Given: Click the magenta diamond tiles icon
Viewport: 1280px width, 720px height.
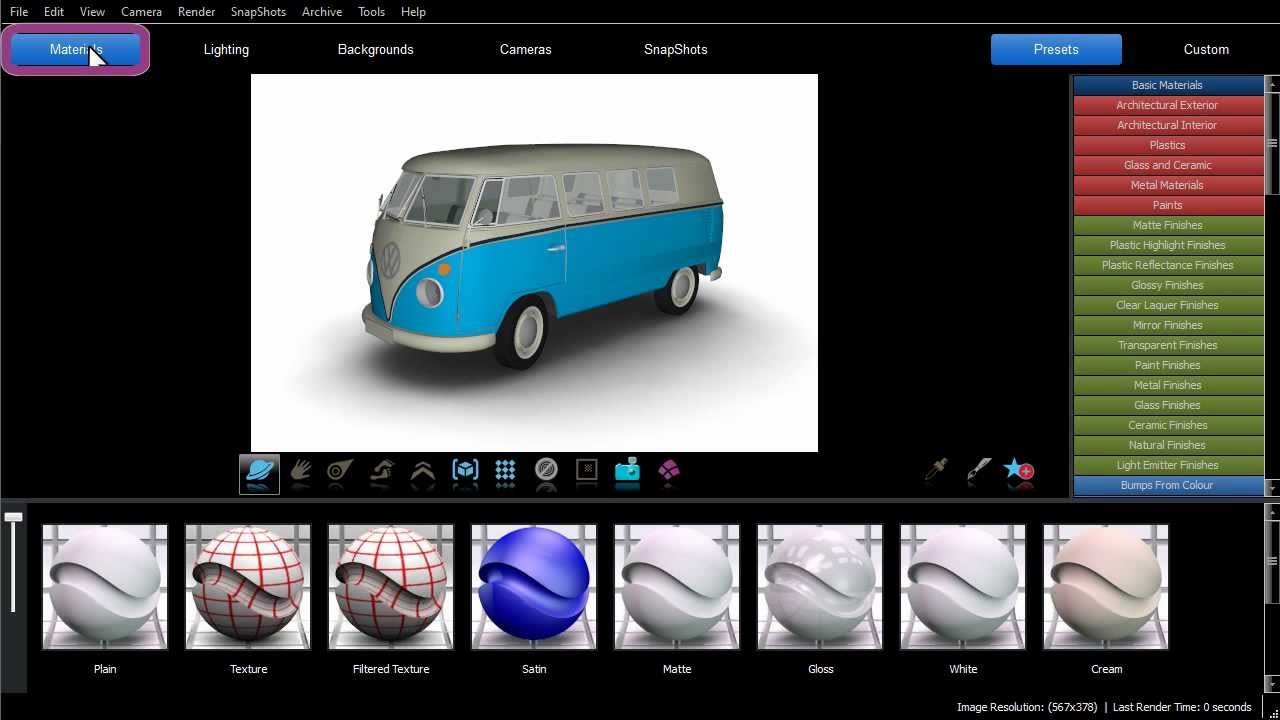Looking at the screenshot, I should tap(669, 470).
